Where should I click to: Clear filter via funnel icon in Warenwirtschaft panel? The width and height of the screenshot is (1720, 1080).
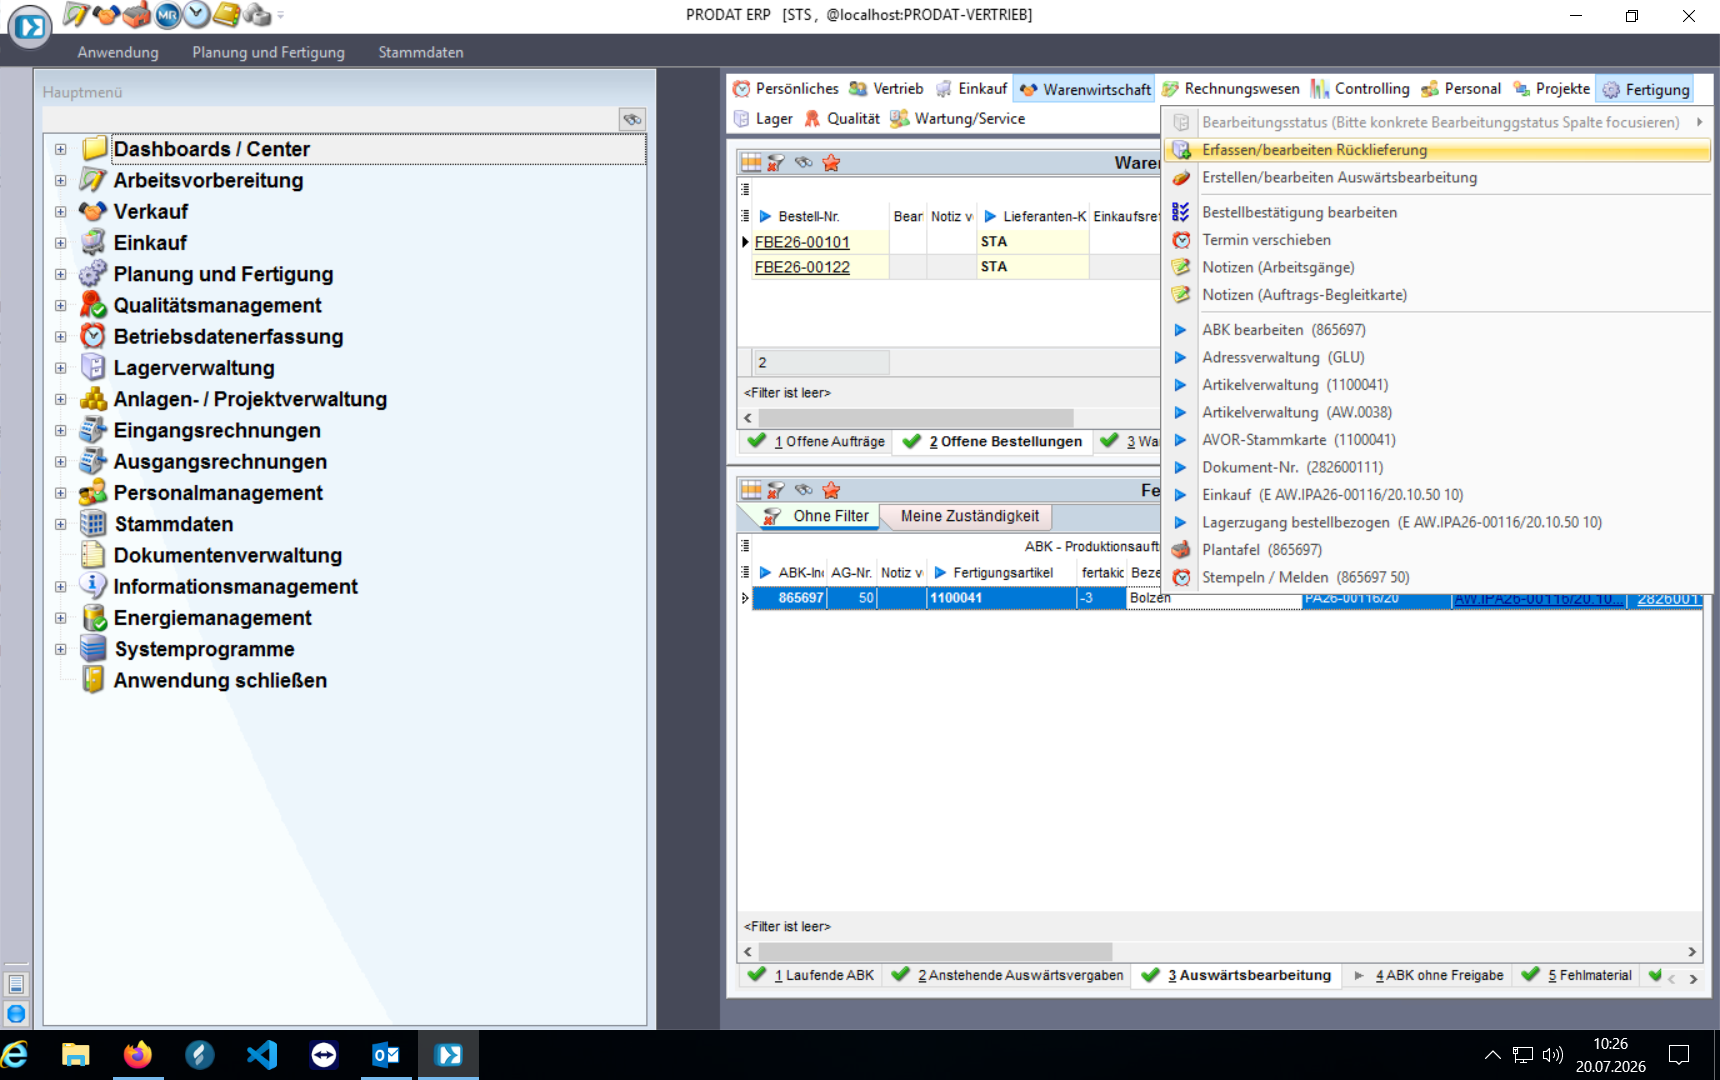[777, 162]
